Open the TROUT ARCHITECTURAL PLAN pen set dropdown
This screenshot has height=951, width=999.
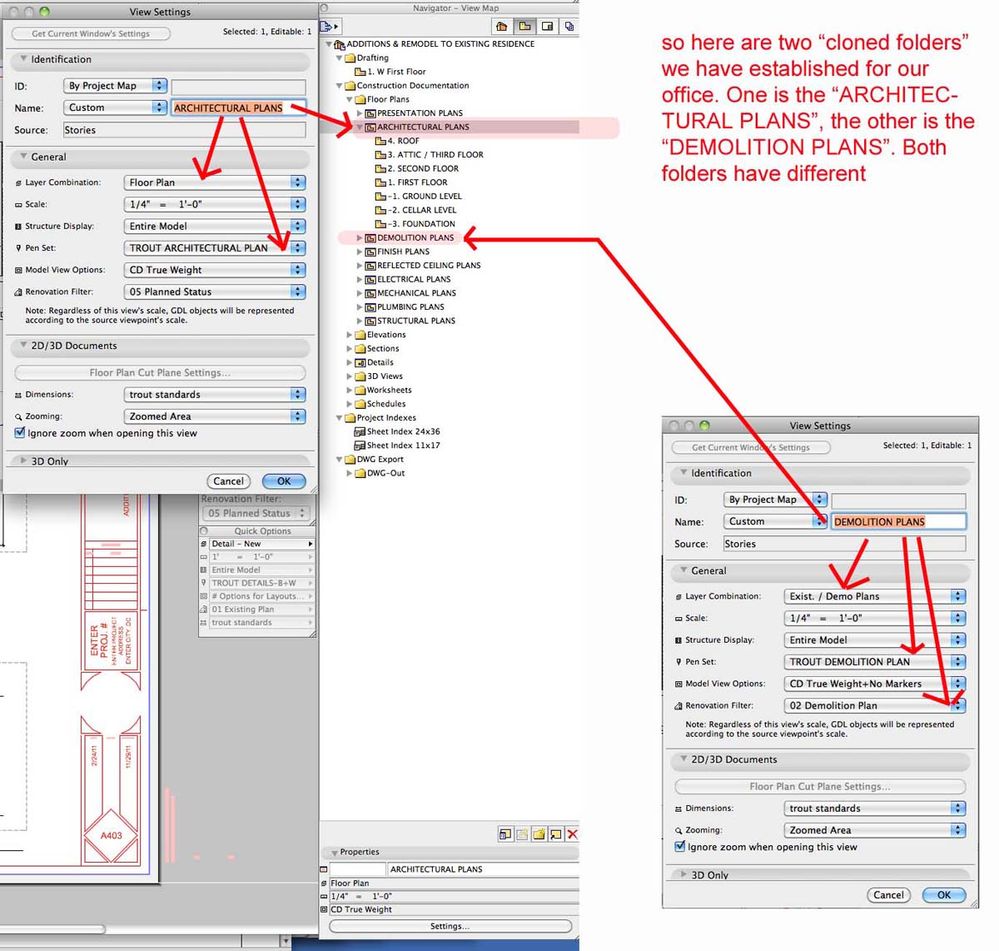(215, 248)
